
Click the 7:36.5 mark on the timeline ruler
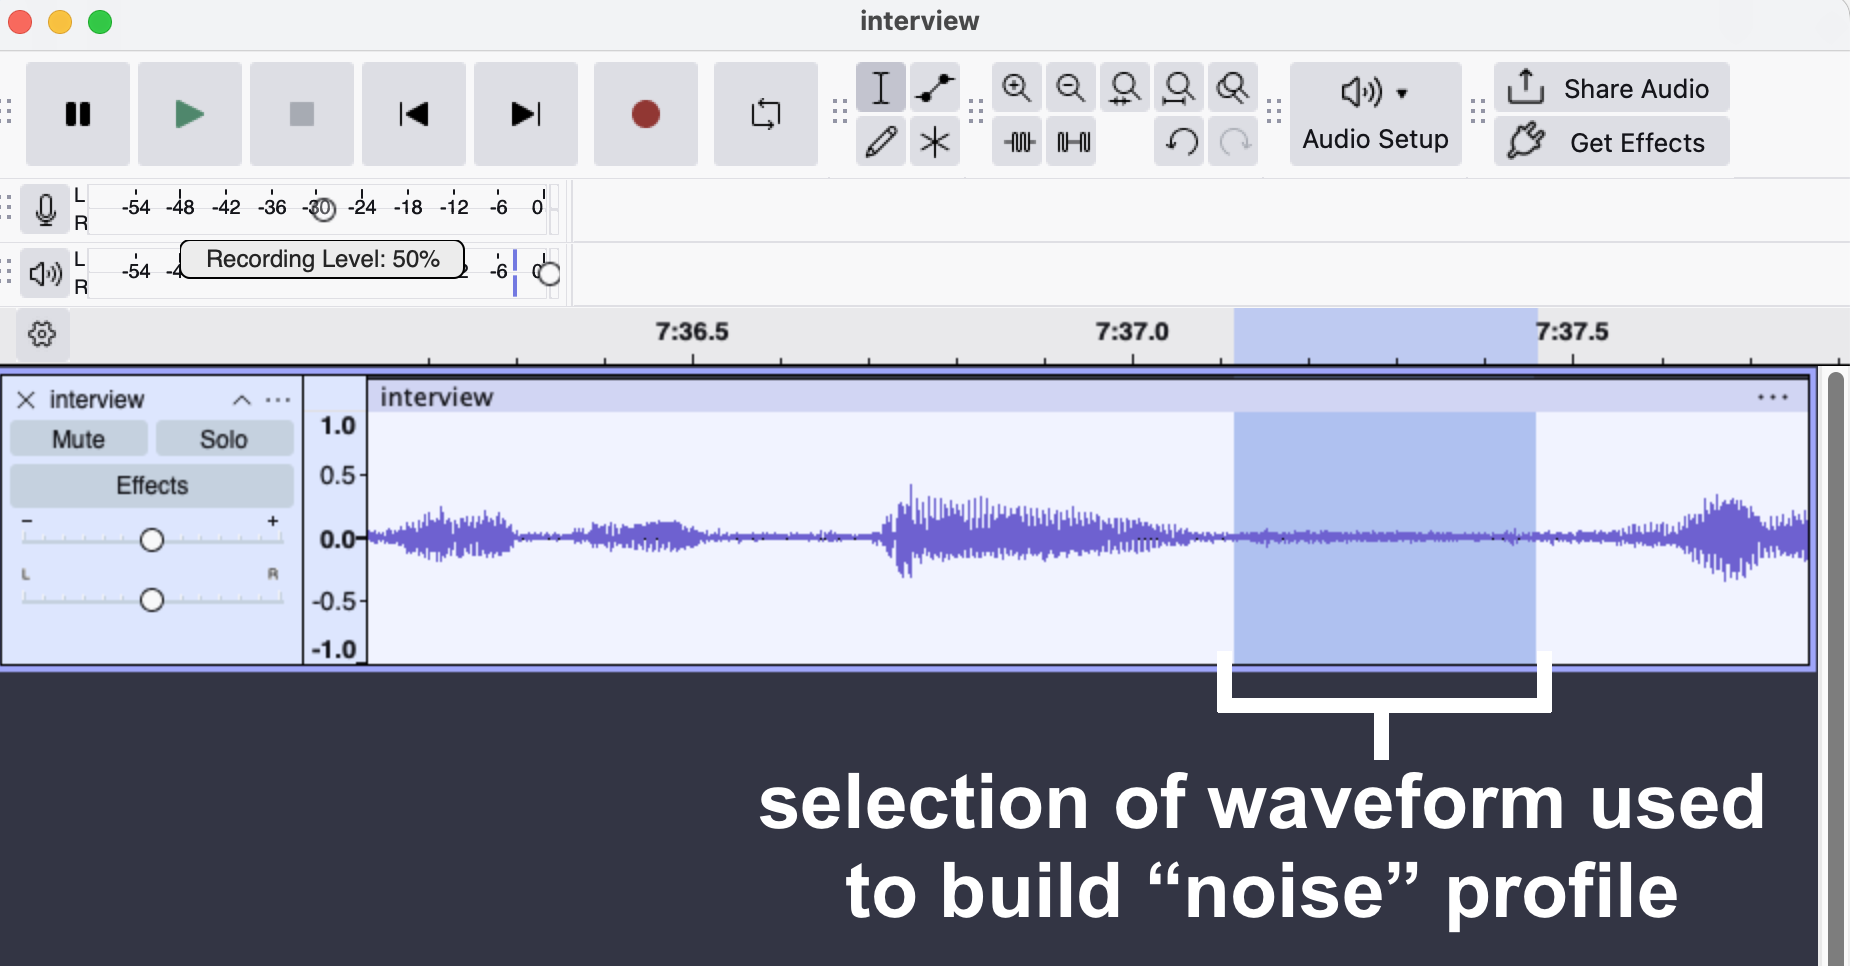[692, 332]
